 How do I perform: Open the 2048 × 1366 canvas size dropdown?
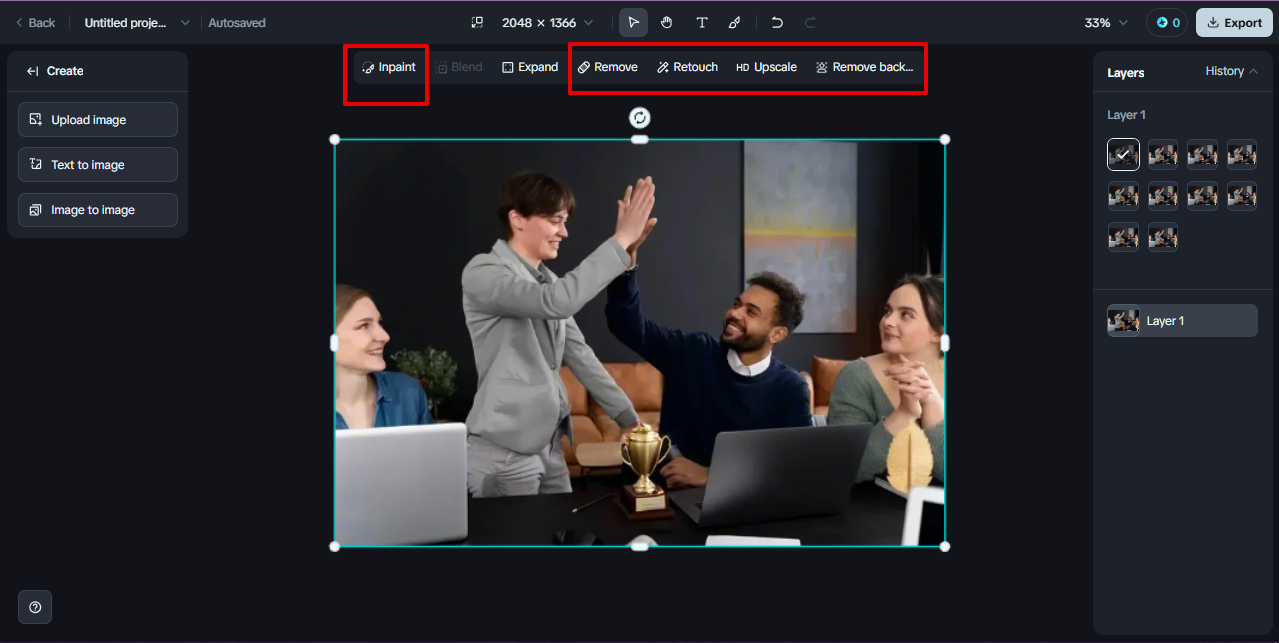[x=547, y=22]
